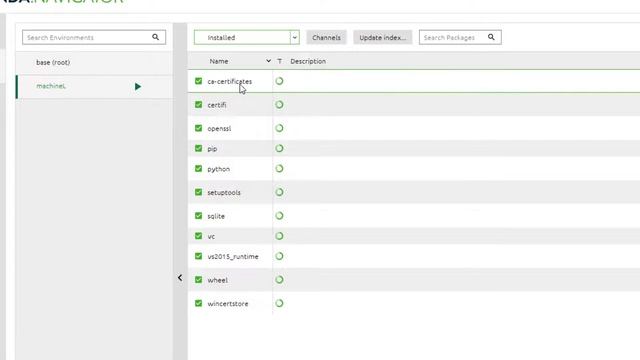This screenshot has width=640, height=360.
Task: Toggle the ca-certificates package checkbox
Action: coord(198,81)
